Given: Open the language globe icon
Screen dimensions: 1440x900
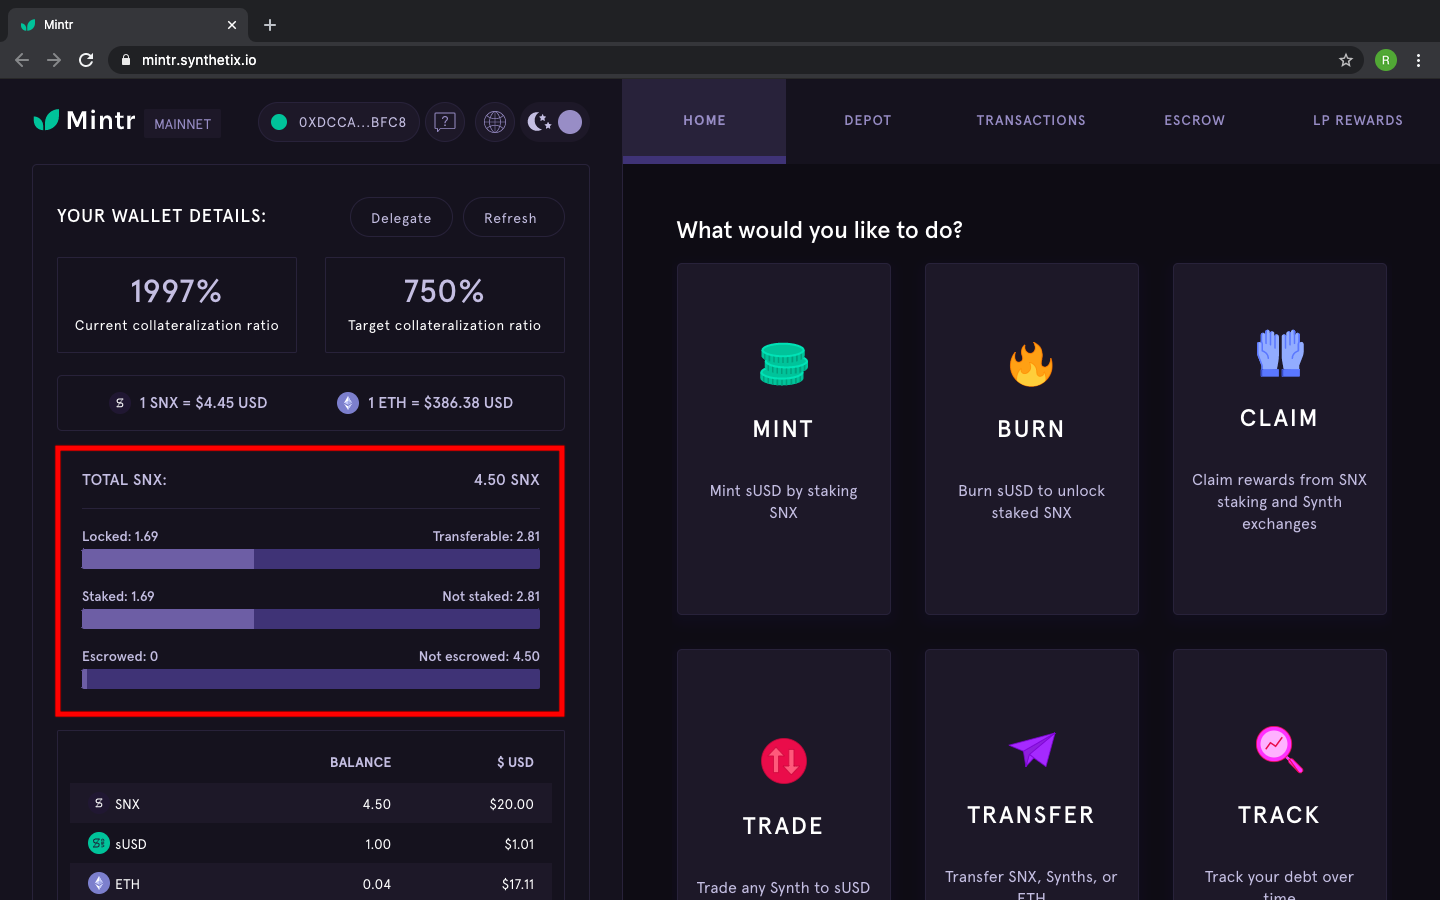Looking at the screenshot, I should click(495, 122).
